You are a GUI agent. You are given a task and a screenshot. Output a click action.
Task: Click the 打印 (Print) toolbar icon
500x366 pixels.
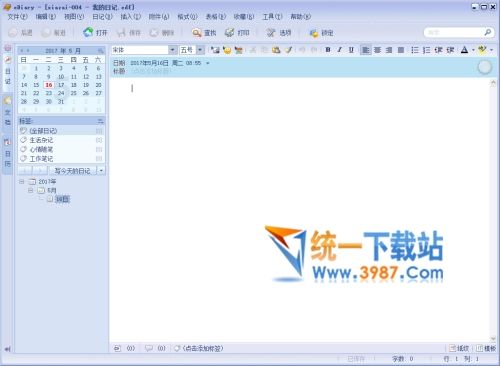[x=229, y=32]
